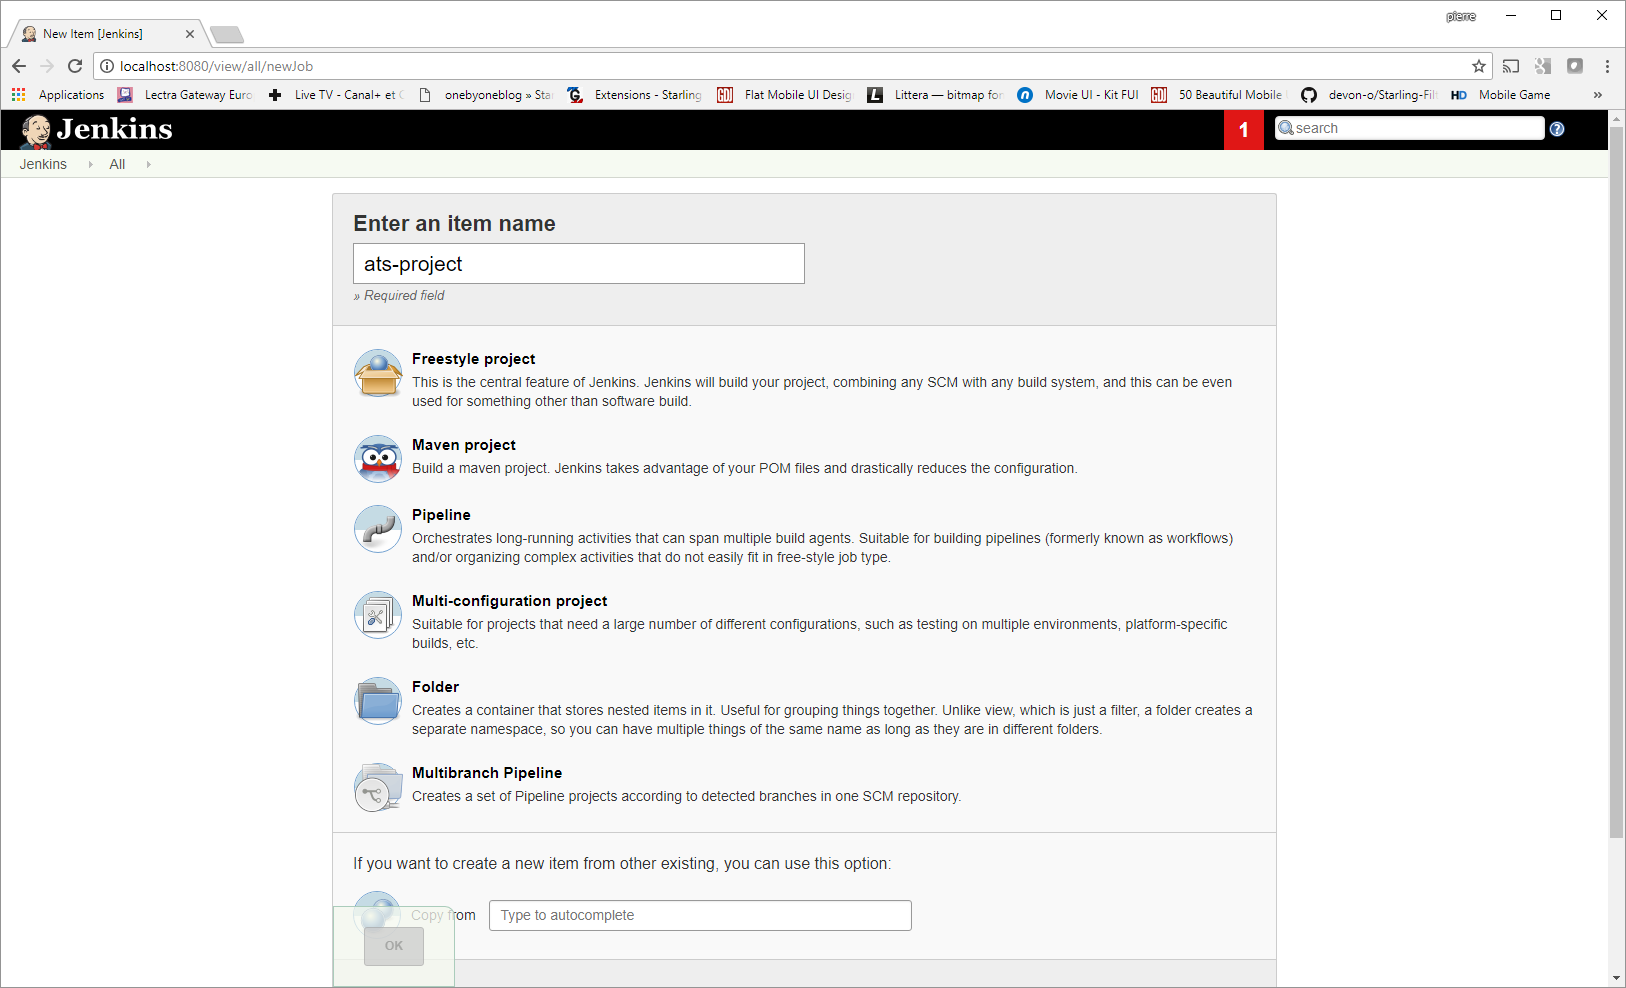Select the Folder item icon
The width and height of the screenshot is (1626, 988).
click(378, 701)
